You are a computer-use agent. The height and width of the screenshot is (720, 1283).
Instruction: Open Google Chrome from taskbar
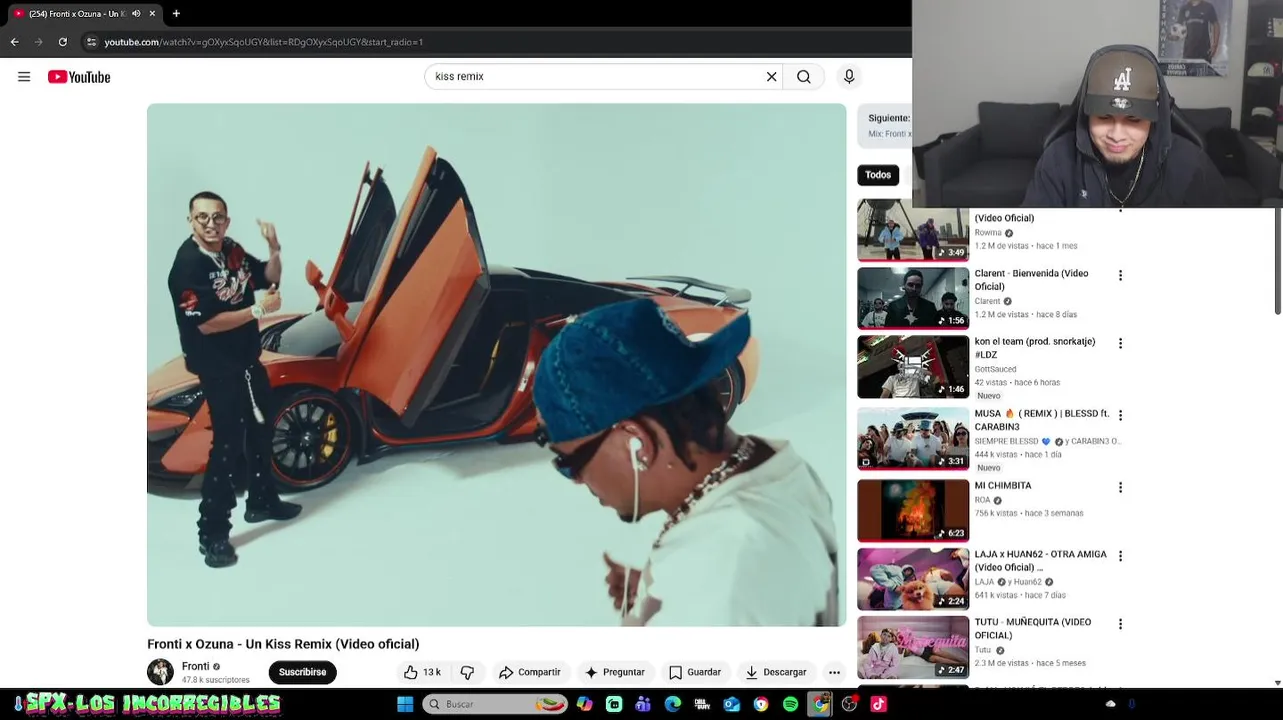tap(820, 704)
